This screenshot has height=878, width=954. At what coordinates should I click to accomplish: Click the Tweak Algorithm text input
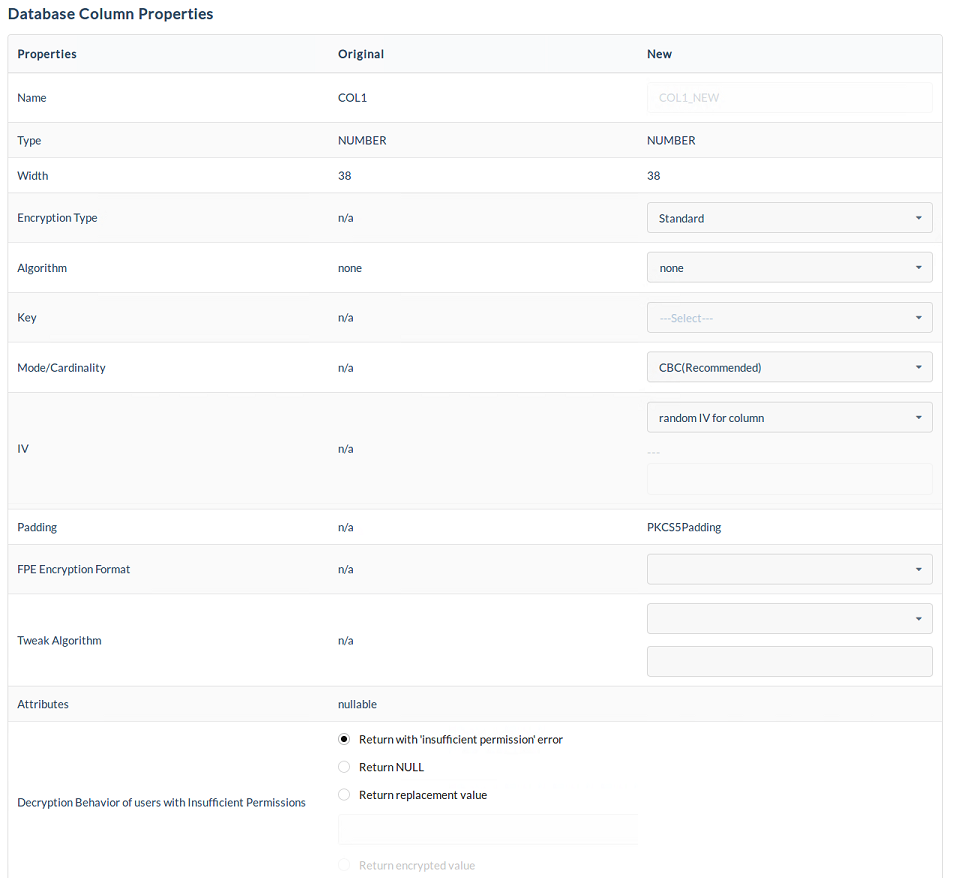click(x=789, y=661)
